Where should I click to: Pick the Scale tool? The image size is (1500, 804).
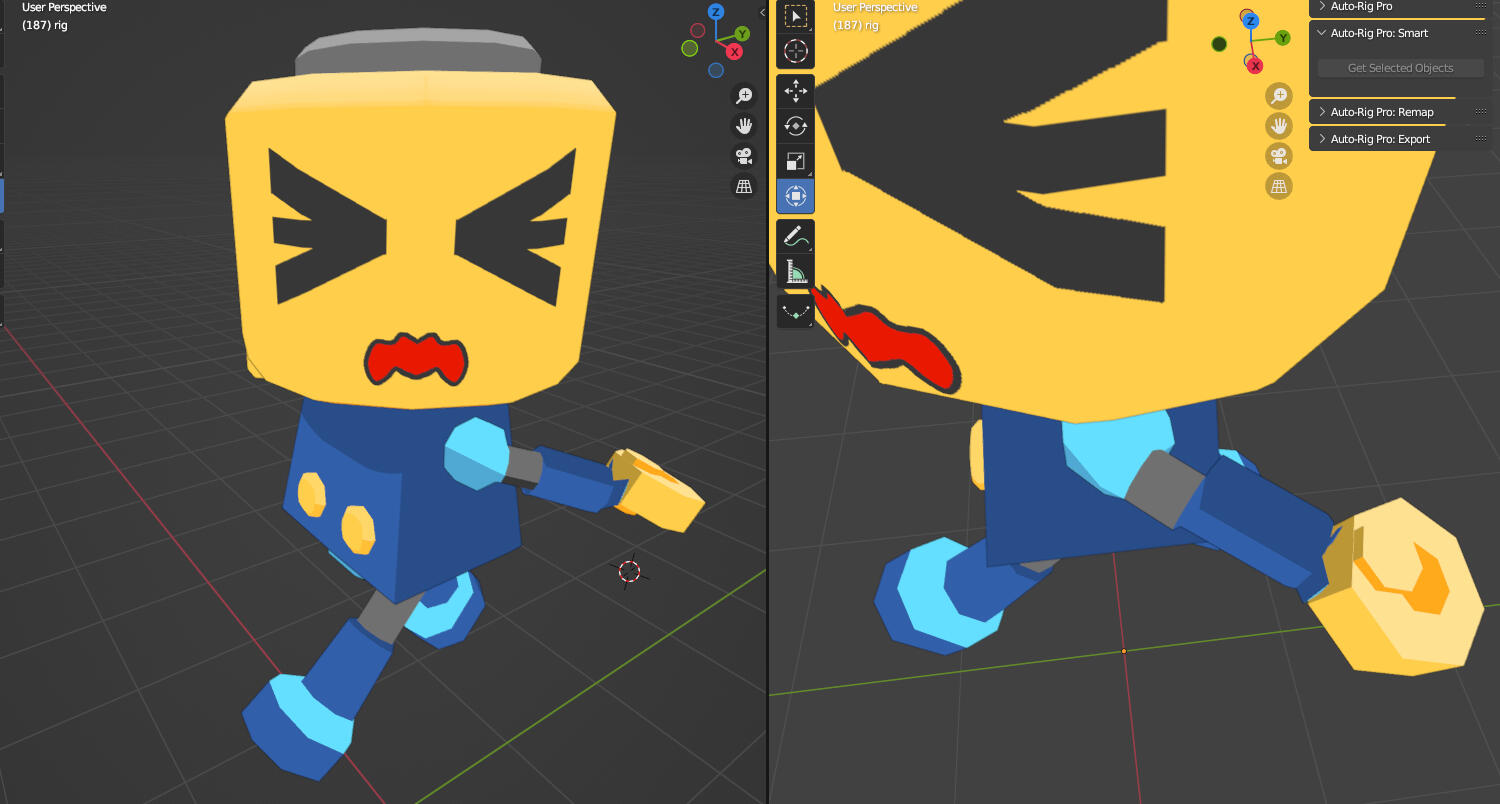tap(795, 161)
